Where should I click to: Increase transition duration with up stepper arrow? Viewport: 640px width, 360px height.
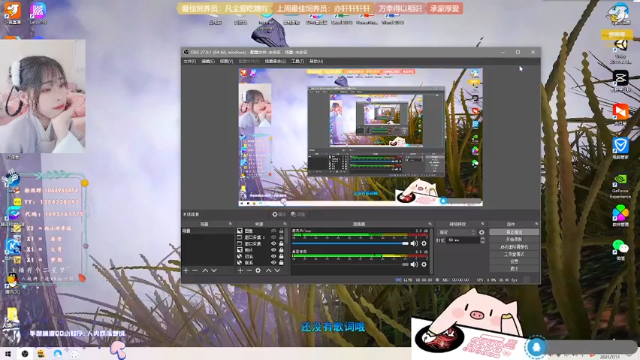pos(482,239)
